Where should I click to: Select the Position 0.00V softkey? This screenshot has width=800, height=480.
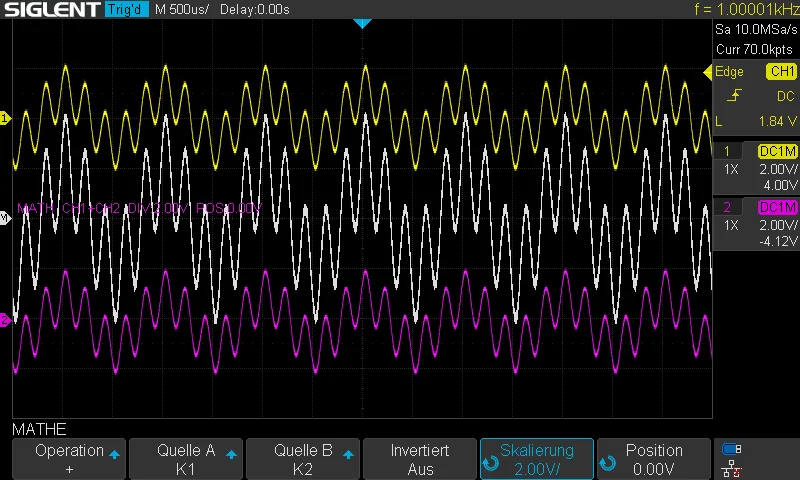[x=654, y=459]
